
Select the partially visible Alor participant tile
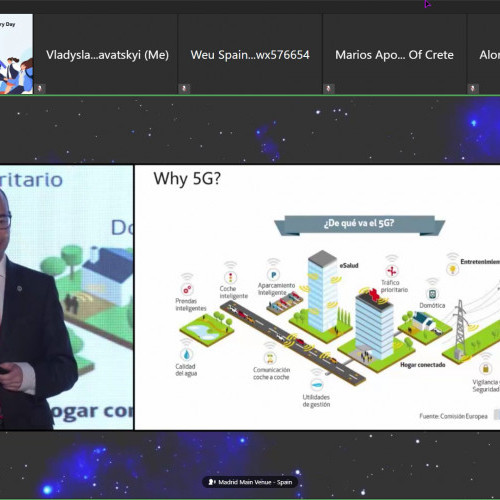(483, 54)
